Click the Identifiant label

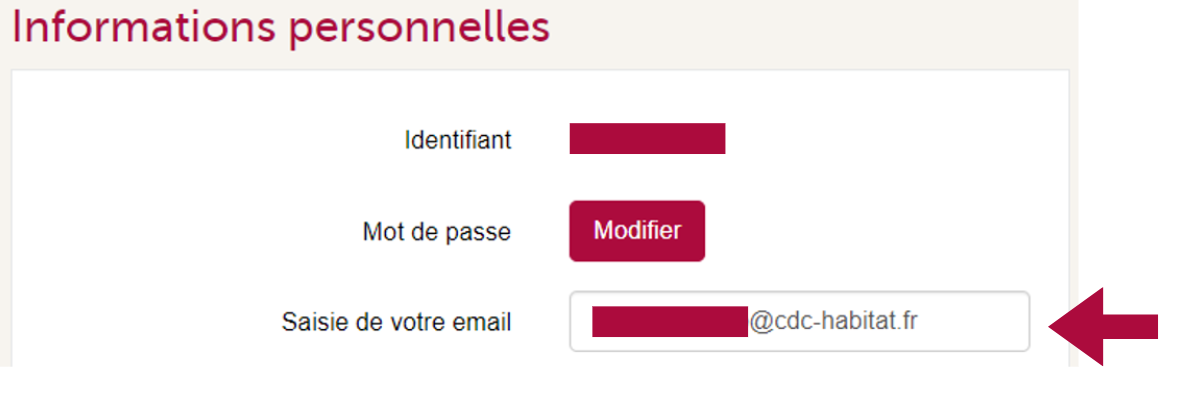(x=458, y=140)
